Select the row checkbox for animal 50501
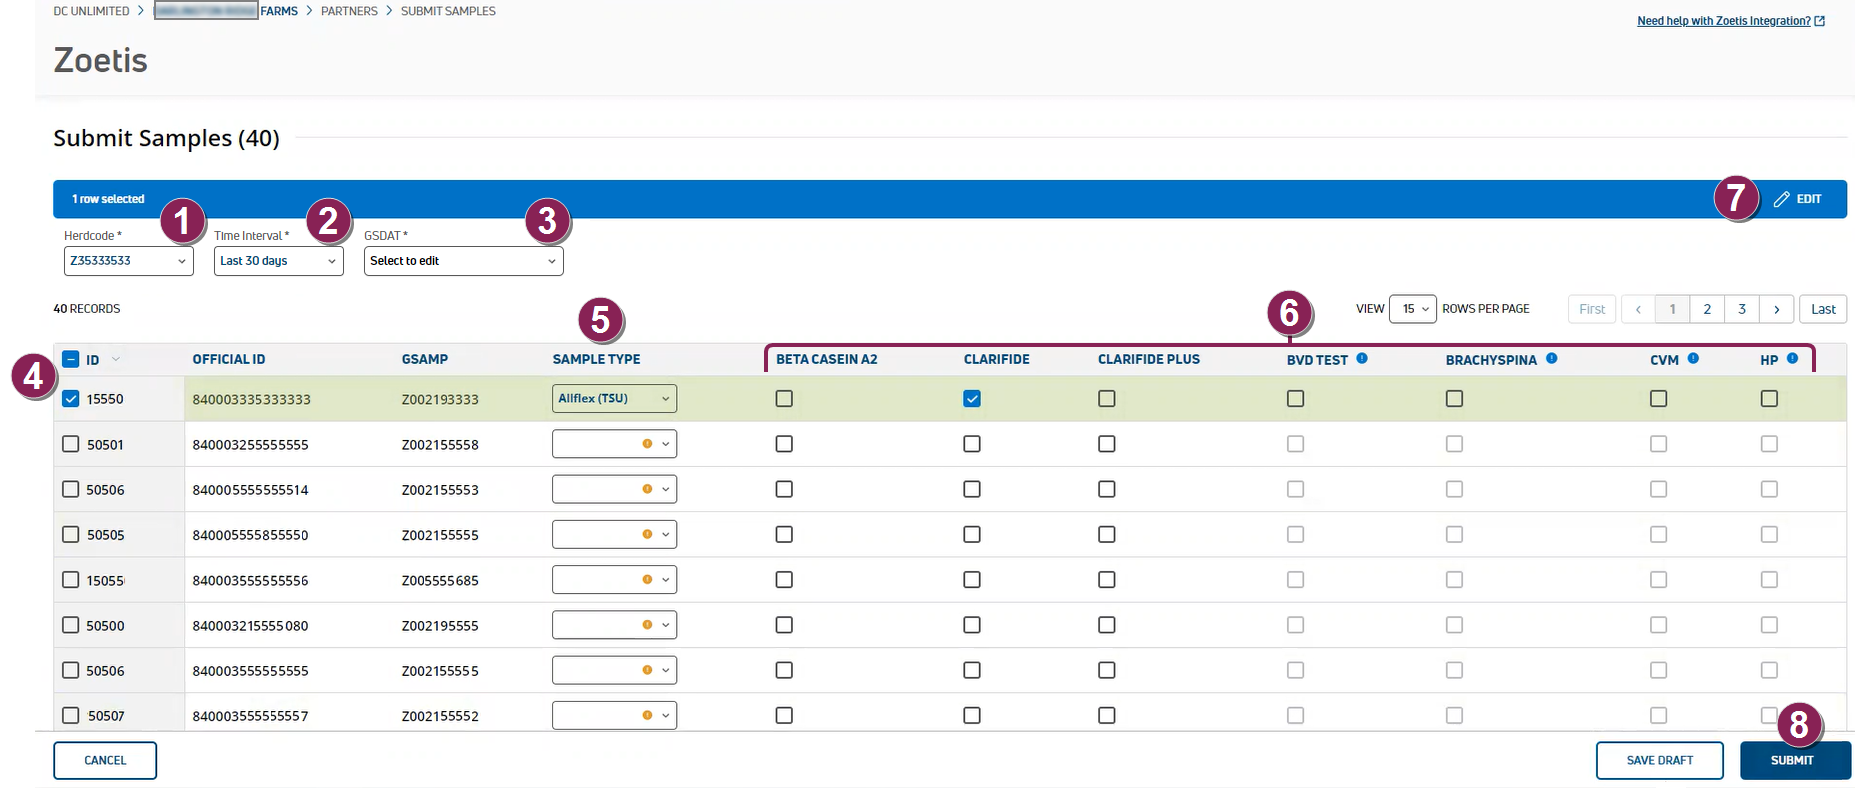The image size is (1867, 788). pos(71,444)
